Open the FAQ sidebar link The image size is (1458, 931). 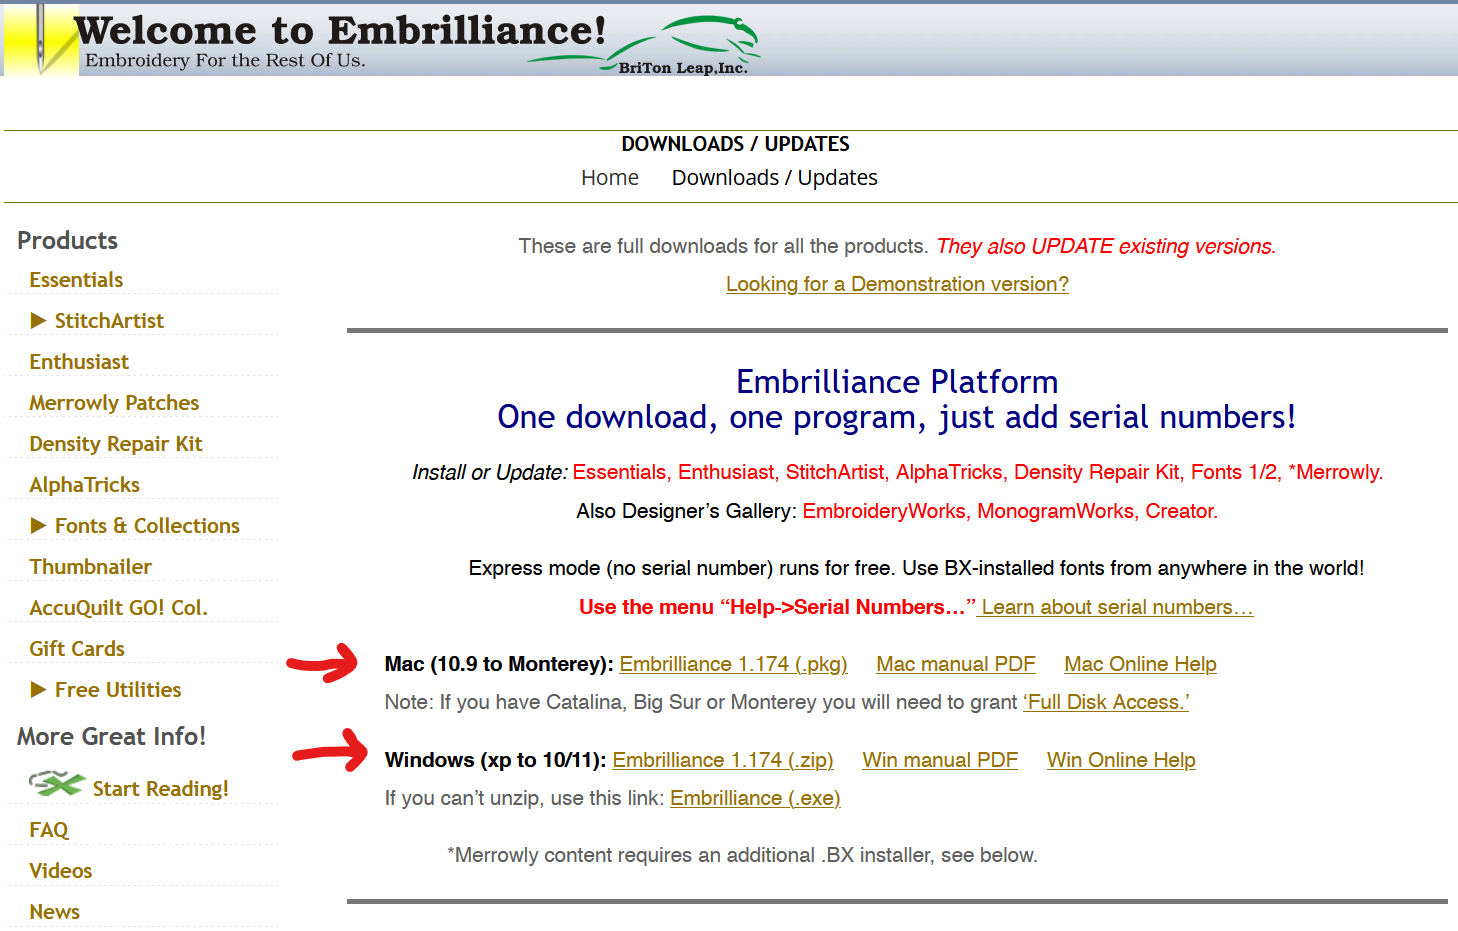pyautogui.click(x=49, y=830)
